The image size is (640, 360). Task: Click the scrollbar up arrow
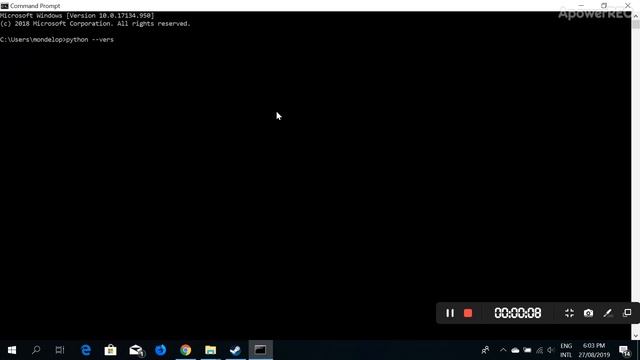(x=636, y=16)
